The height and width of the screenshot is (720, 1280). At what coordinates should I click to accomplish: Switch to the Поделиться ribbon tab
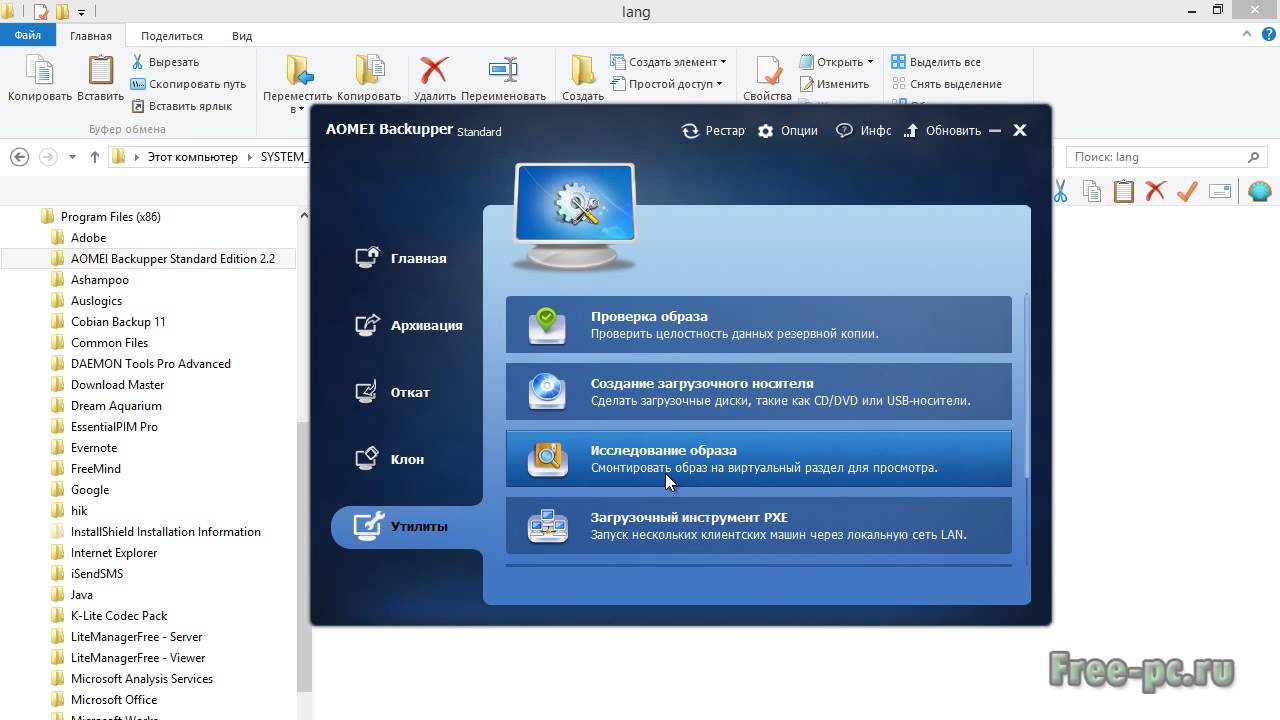[x=172, y=35]
